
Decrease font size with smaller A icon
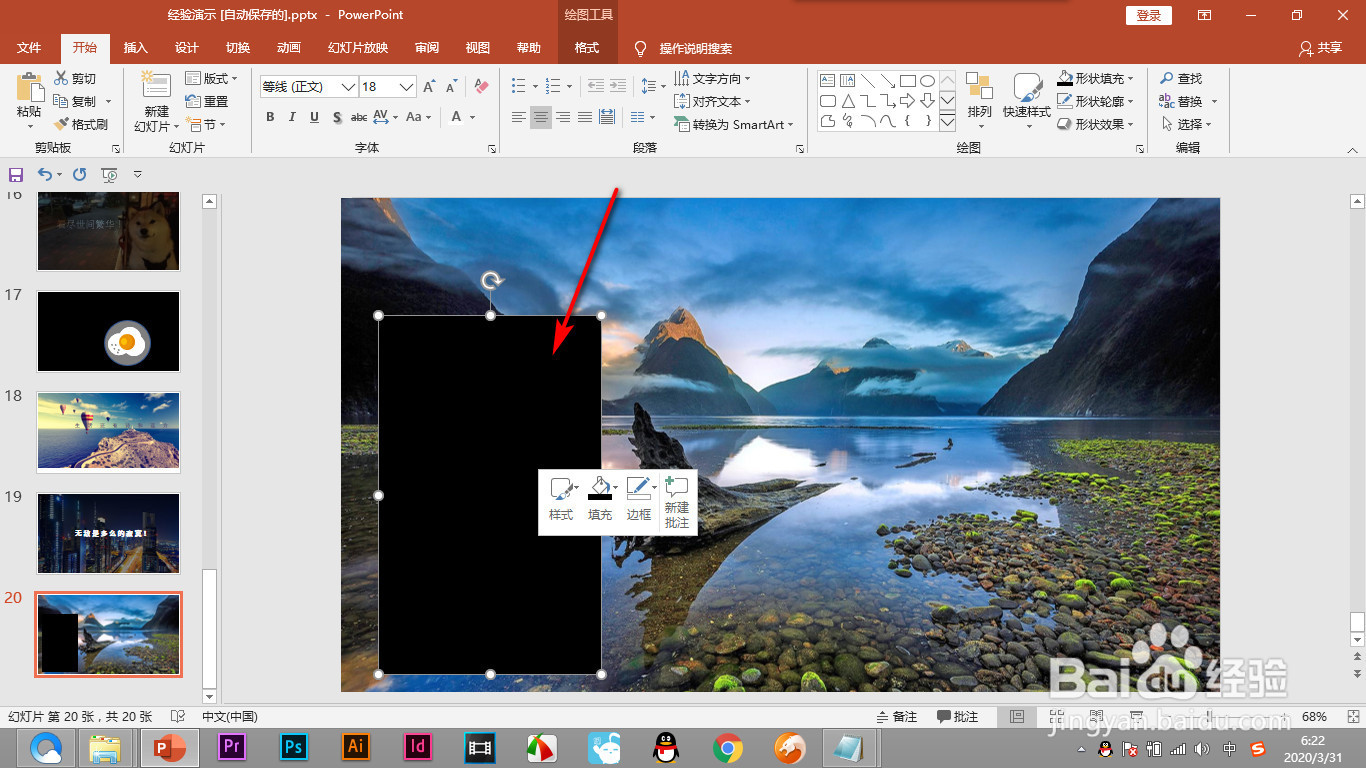[452, 87]
